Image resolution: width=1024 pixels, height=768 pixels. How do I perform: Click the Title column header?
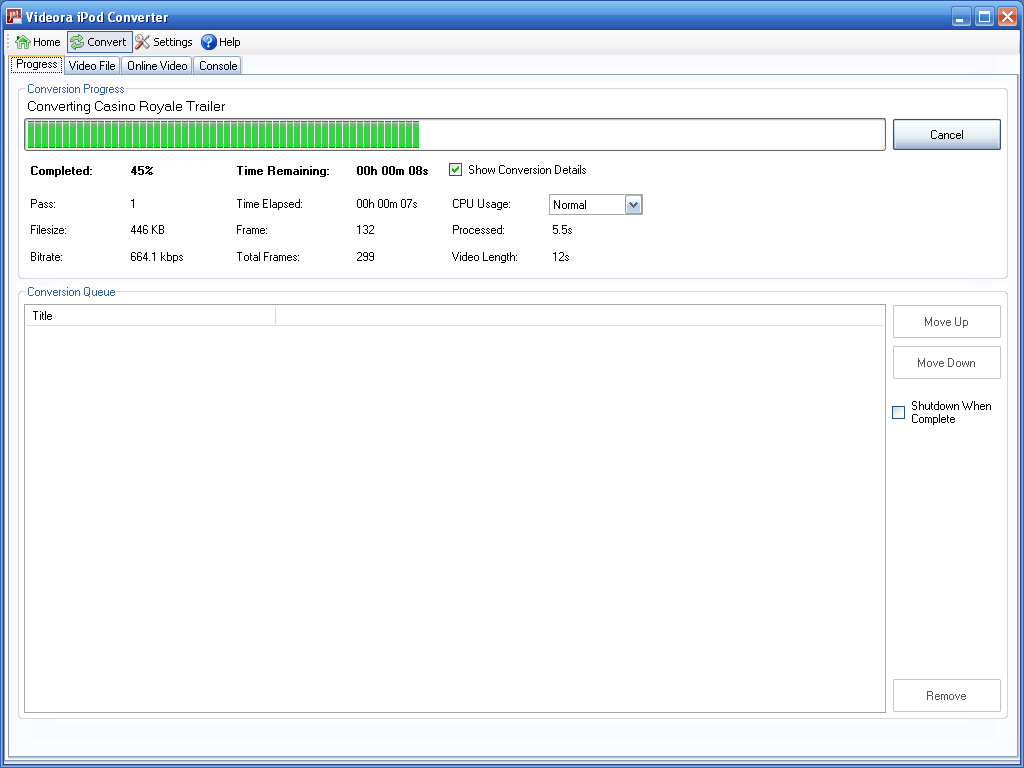[x=150, y=315]
